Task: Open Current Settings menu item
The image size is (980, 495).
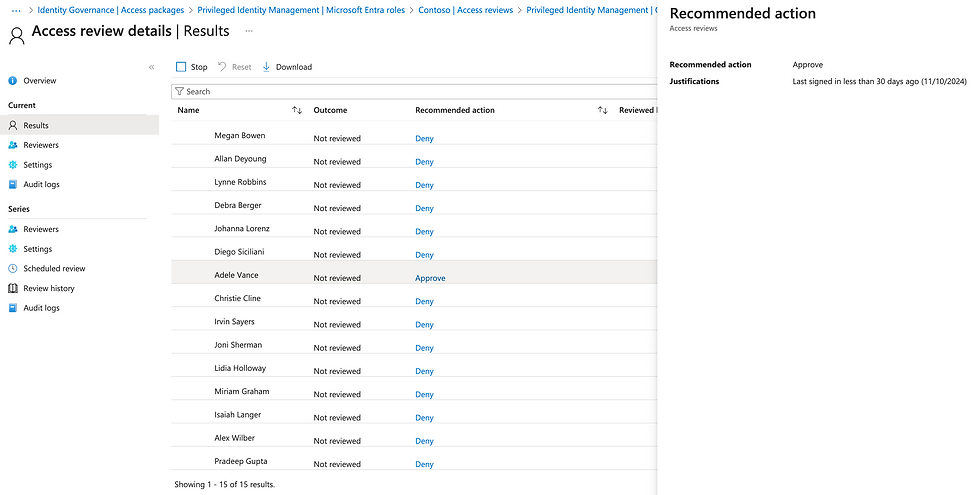Action: pos(38,165)
